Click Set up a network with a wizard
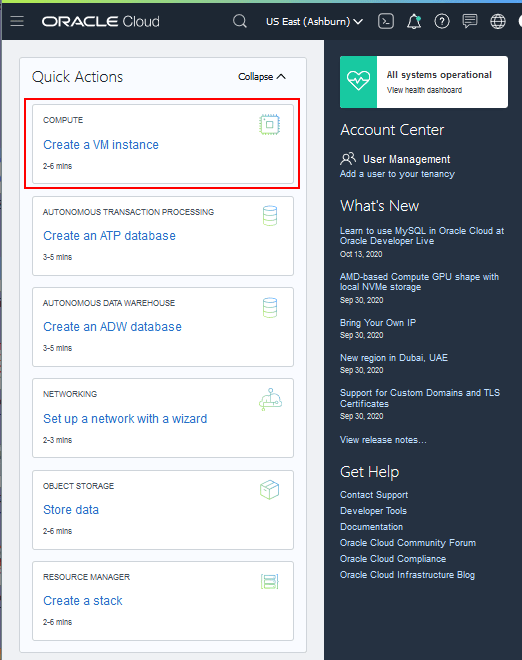 tap(125, 419)
